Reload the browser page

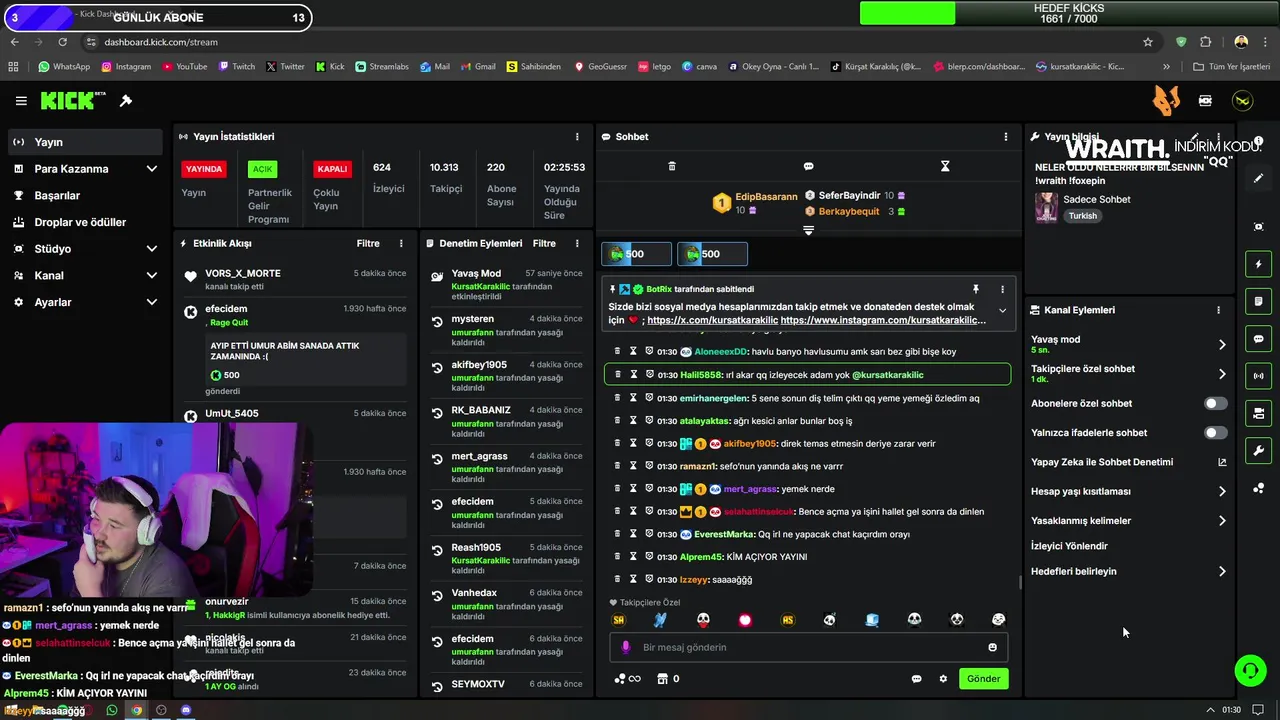coord(63,42)
